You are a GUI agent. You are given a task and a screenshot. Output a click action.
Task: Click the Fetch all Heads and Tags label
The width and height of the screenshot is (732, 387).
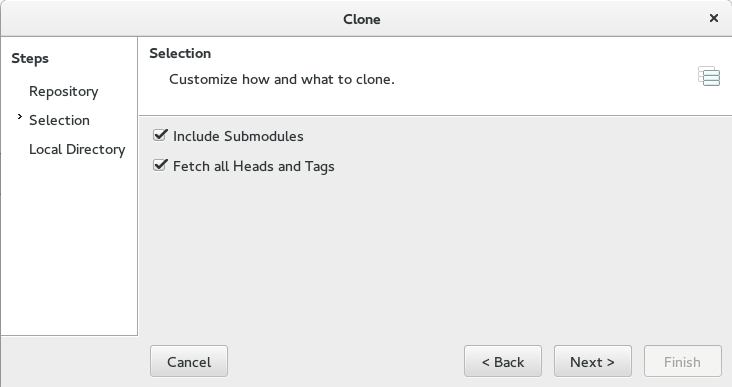click(x=253, y=167)
